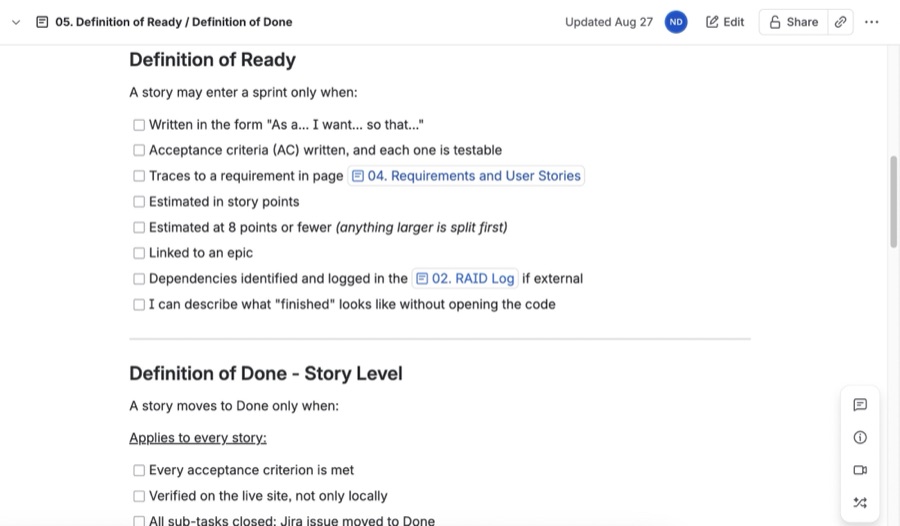This screenshot has height=526, width=900.
Task: Check Verified on the live site
Action: click(x=139, y=496)
